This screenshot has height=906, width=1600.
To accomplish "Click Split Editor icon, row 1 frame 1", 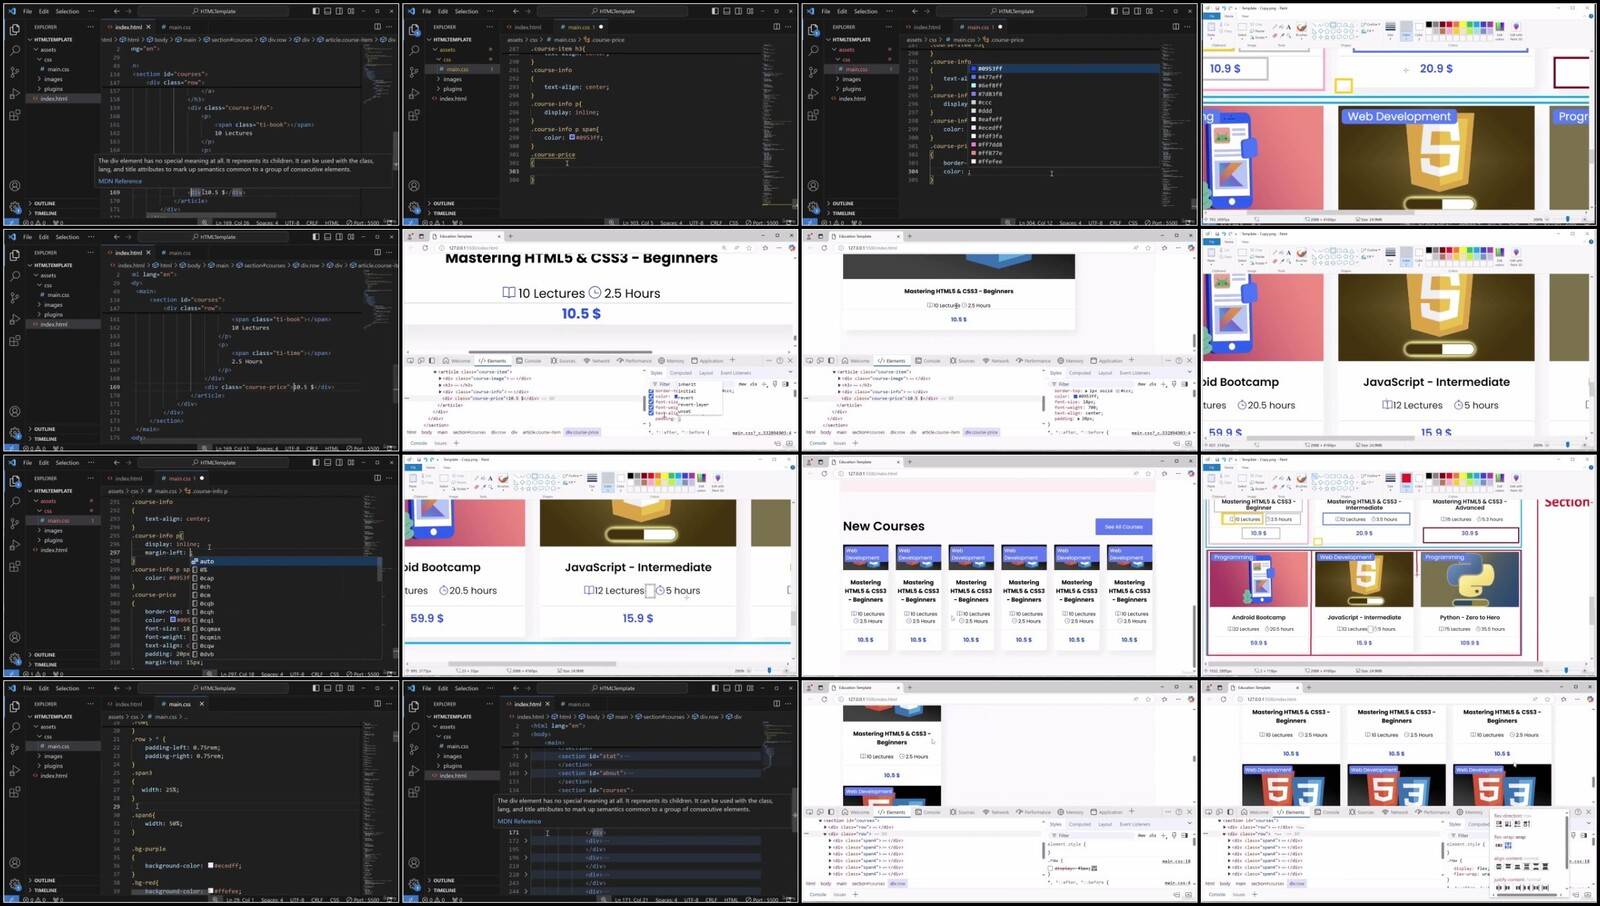I will [377, 27].
